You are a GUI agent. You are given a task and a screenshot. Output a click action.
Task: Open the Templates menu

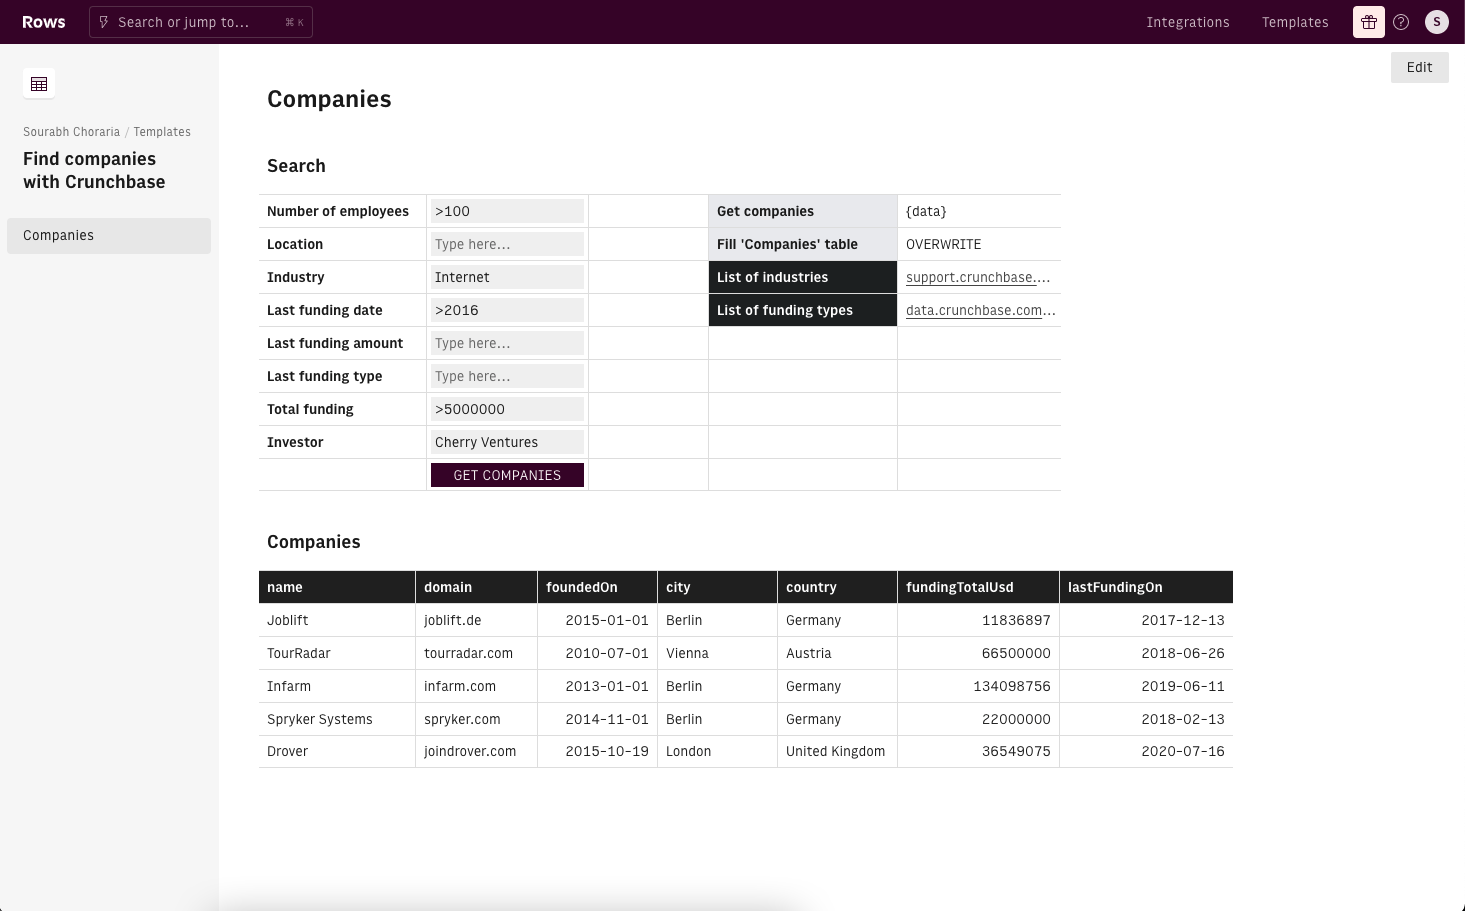point(1295,22)
